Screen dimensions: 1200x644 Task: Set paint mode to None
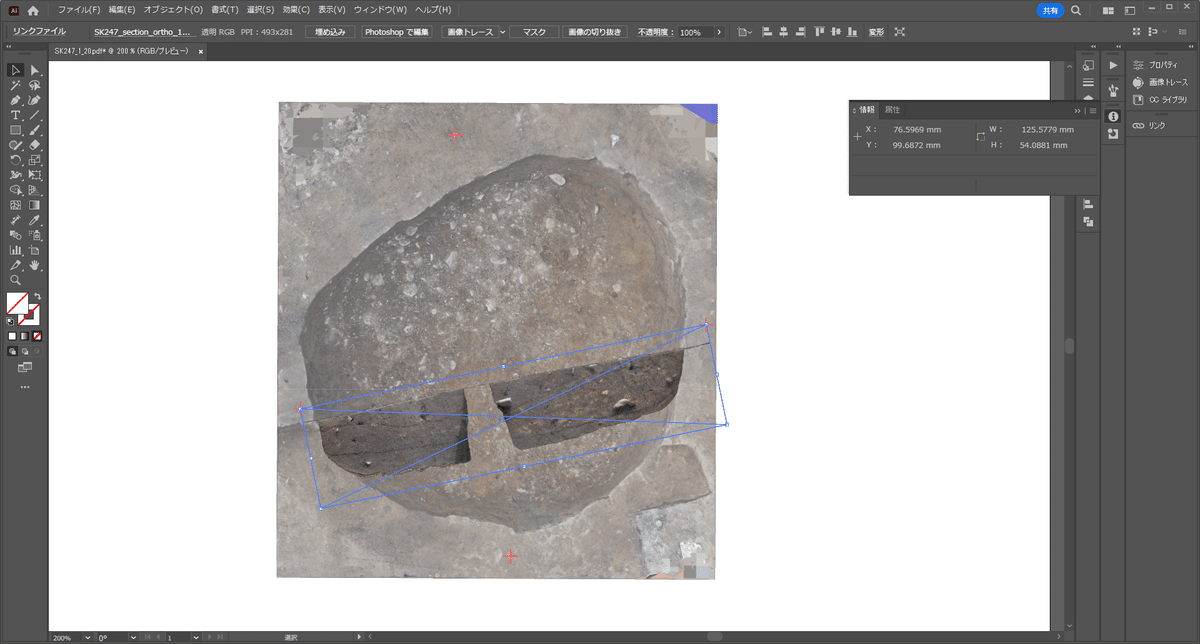[x=37, y=336]
